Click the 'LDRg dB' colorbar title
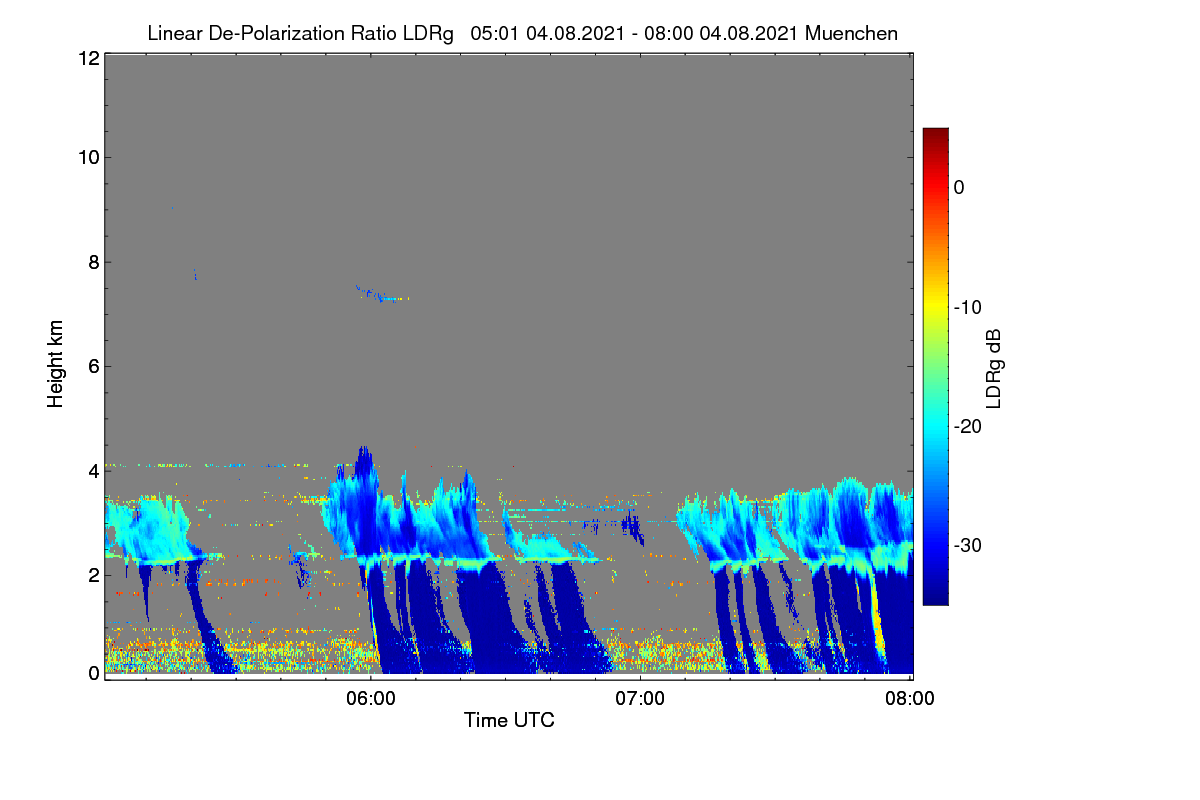Image resolution: width=1200 pixels, height=800 pixels. click(x=994, y=367)
